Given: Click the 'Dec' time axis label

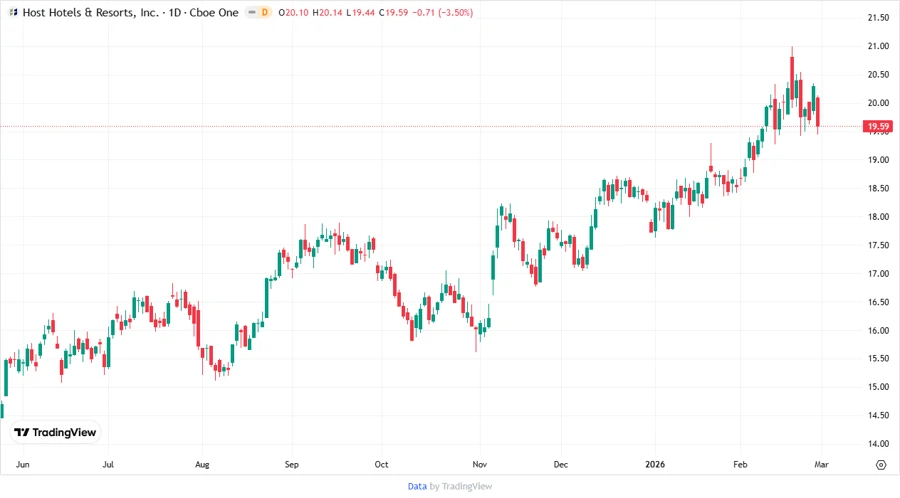Looking at the screenshot, I should click(561, 464).
